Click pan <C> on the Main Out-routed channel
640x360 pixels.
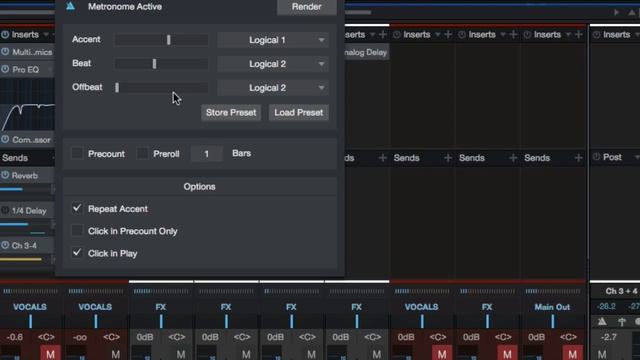coord(568,337)
